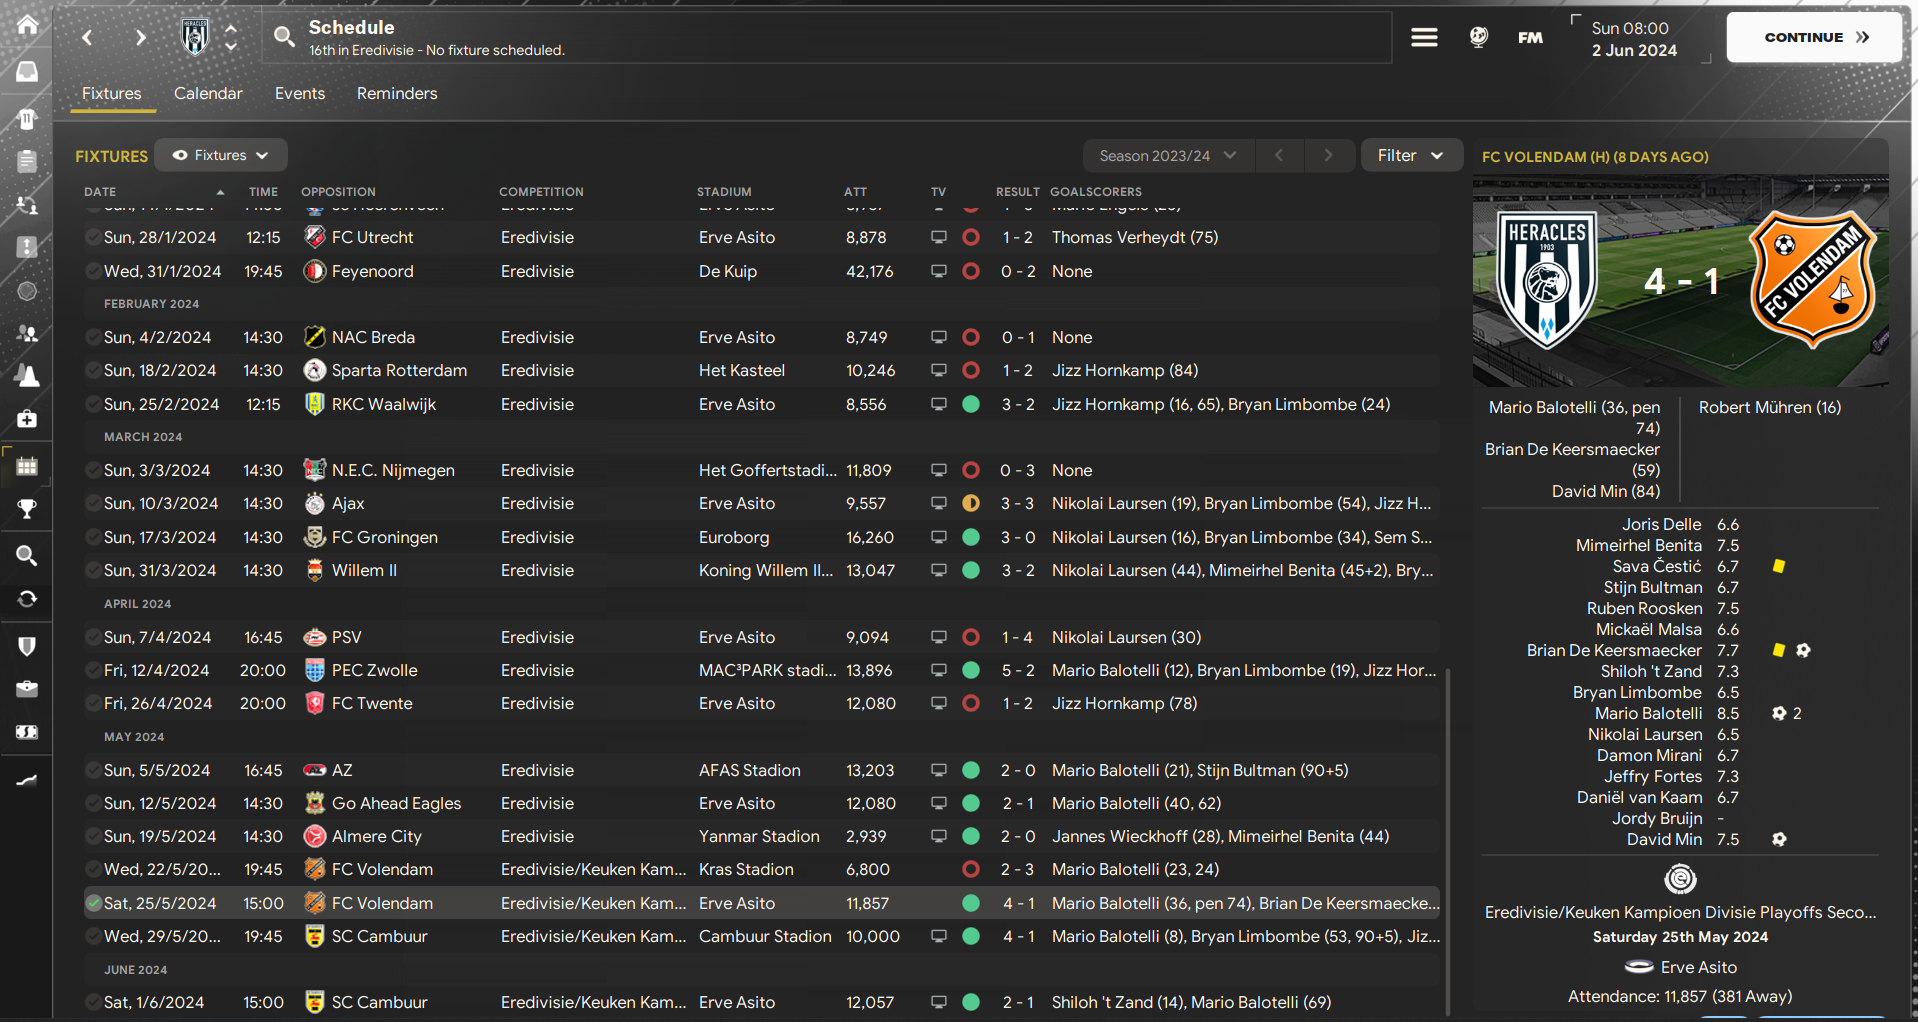The width and height of the screenshot is (1918, 1022).
Task: Toggle selection circle for FC Twente row
Action: (x=93, y=703)
